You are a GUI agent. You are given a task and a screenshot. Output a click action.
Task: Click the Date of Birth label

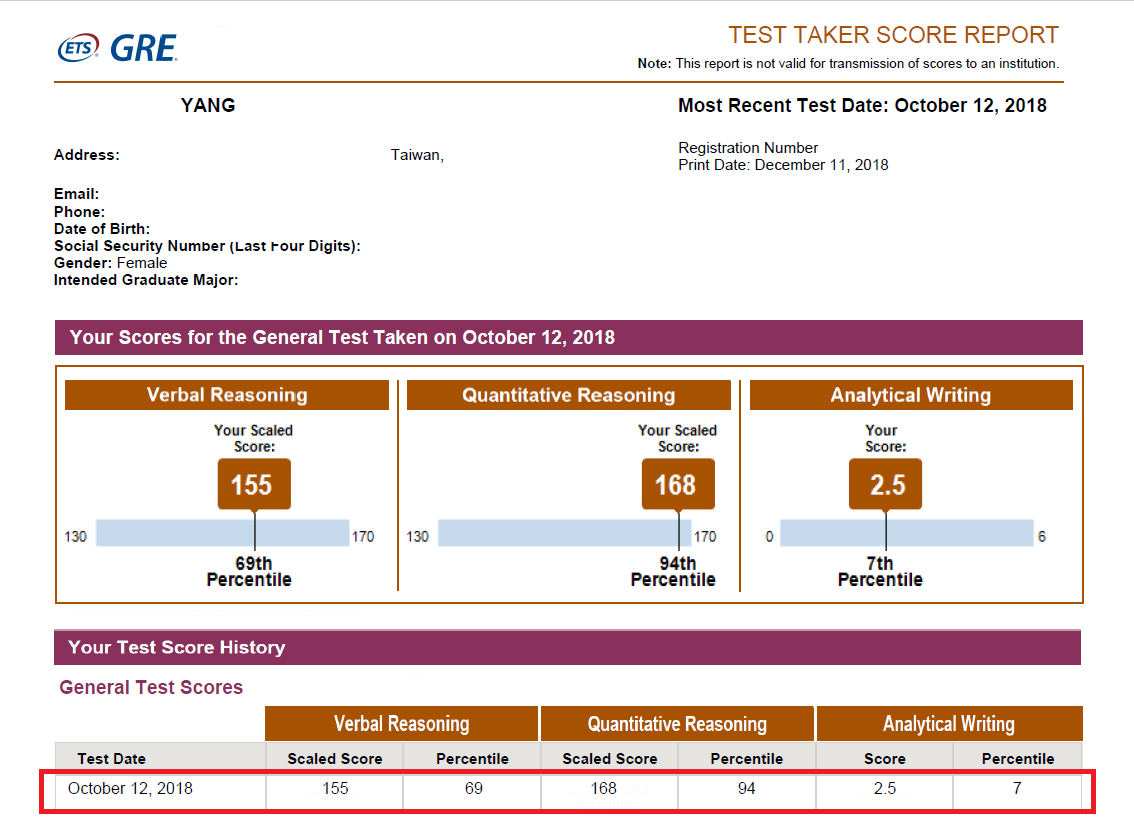tap(101, 229)
